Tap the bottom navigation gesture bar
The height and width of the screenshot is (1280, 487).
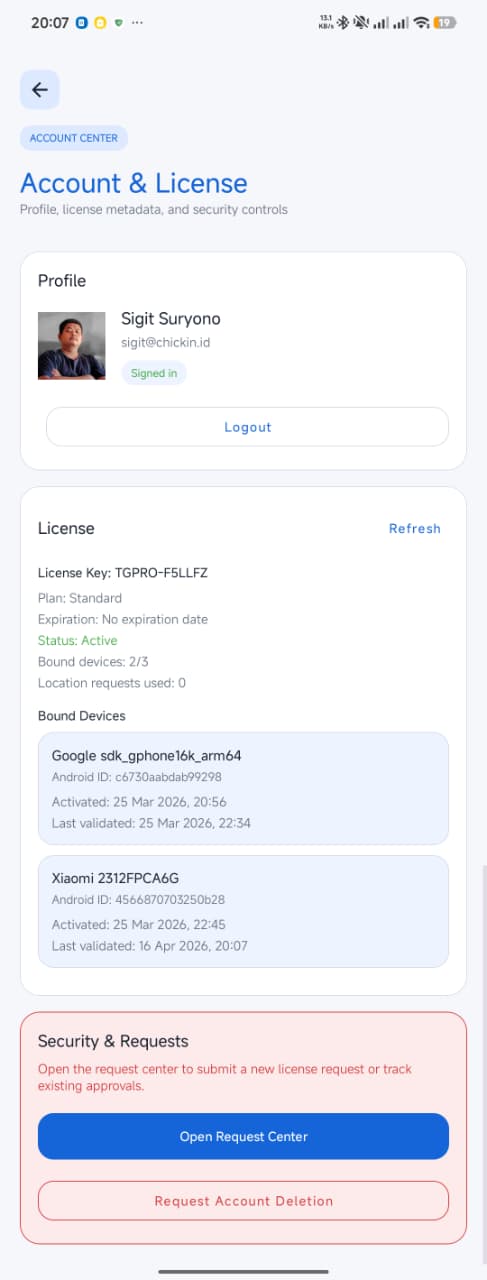243,1271
